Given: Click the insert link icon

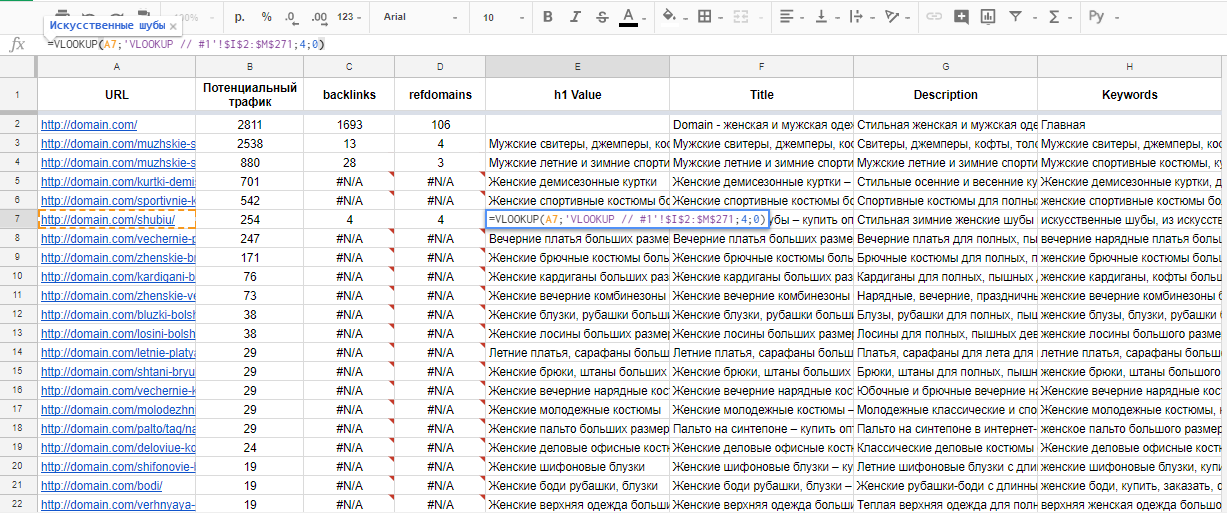Looking at the screenshot, I should (934, 17).
